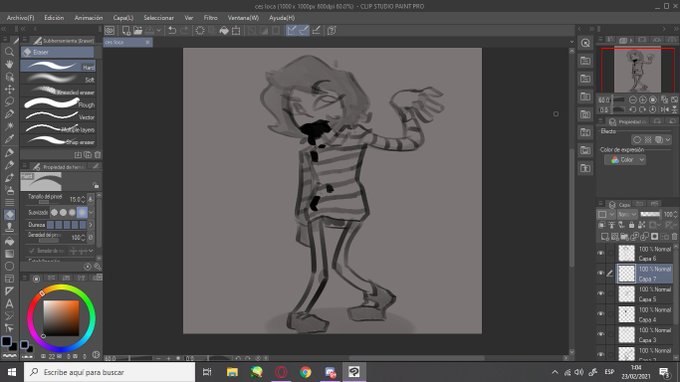The image size is (680, 382).
Task: Expand Borrador de vector options chevron
Action: 91,251
